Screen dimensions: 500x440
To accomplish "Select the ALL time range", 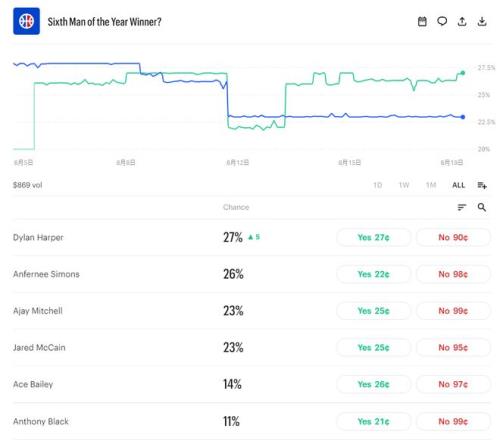I will point(458,185).
